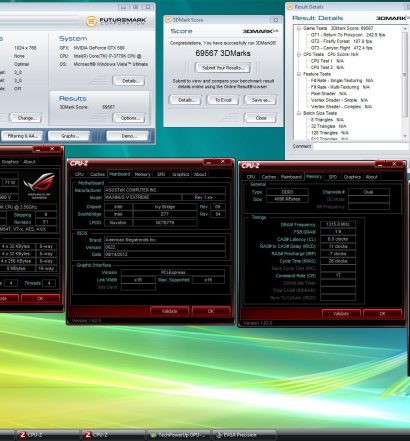Open Graphics tab in leftmost CPU-Z window
410x441 pixels.
[x=10, y=162]
